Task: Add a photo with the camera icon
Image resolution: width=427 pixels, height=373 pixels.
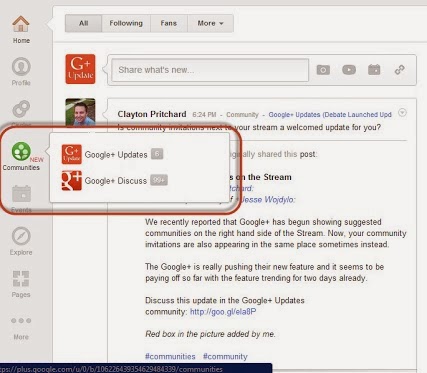Action: tap(323, 70)
